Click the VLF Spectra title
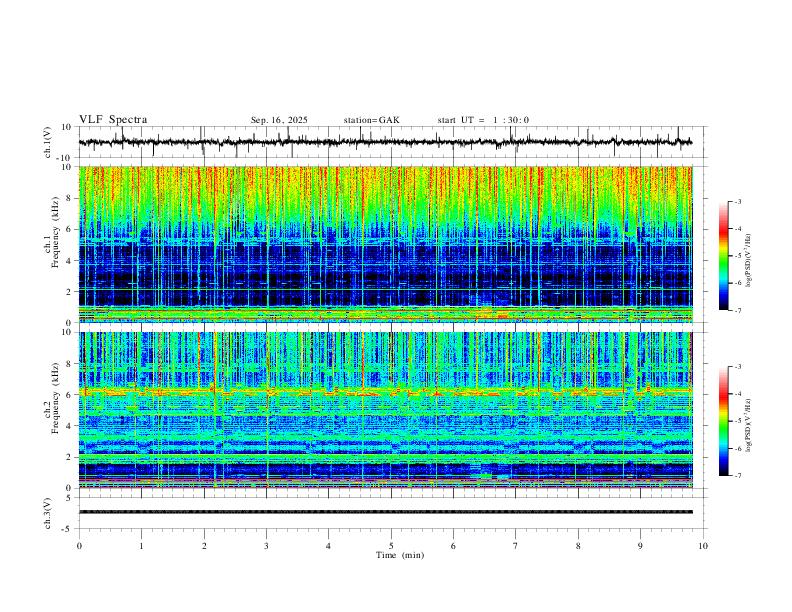This screenshot has height=612, width=792. (113, 120)
